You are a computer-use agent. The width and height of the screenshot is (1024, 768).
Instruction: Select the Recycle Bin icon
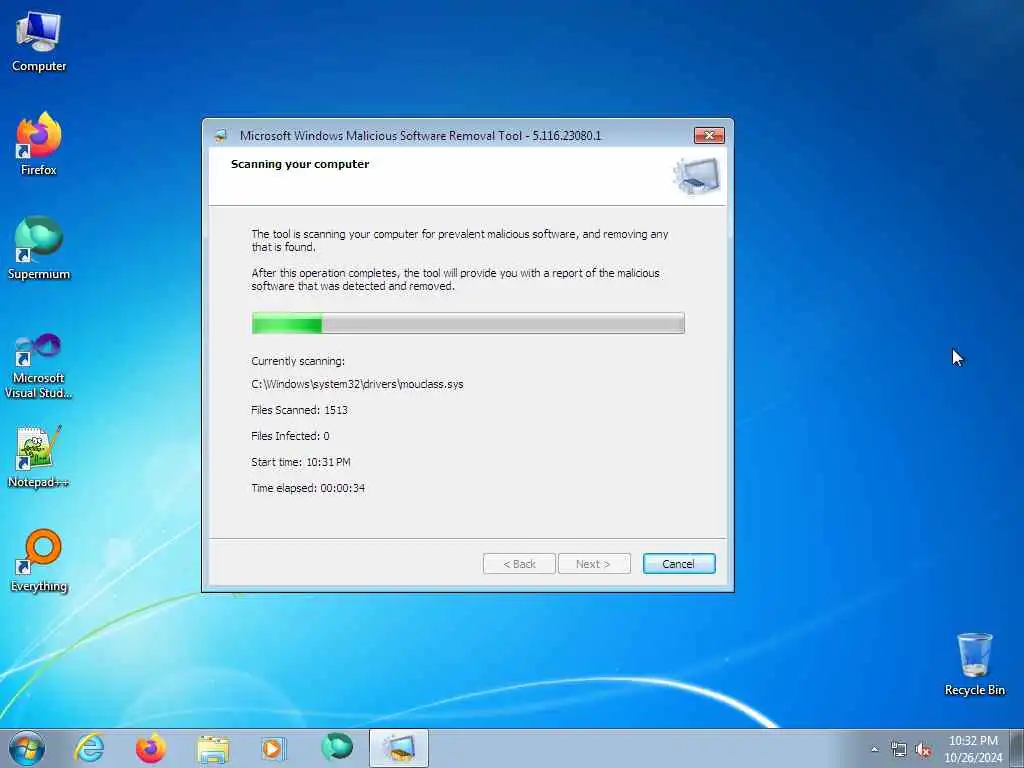click(x=974, y=664)
